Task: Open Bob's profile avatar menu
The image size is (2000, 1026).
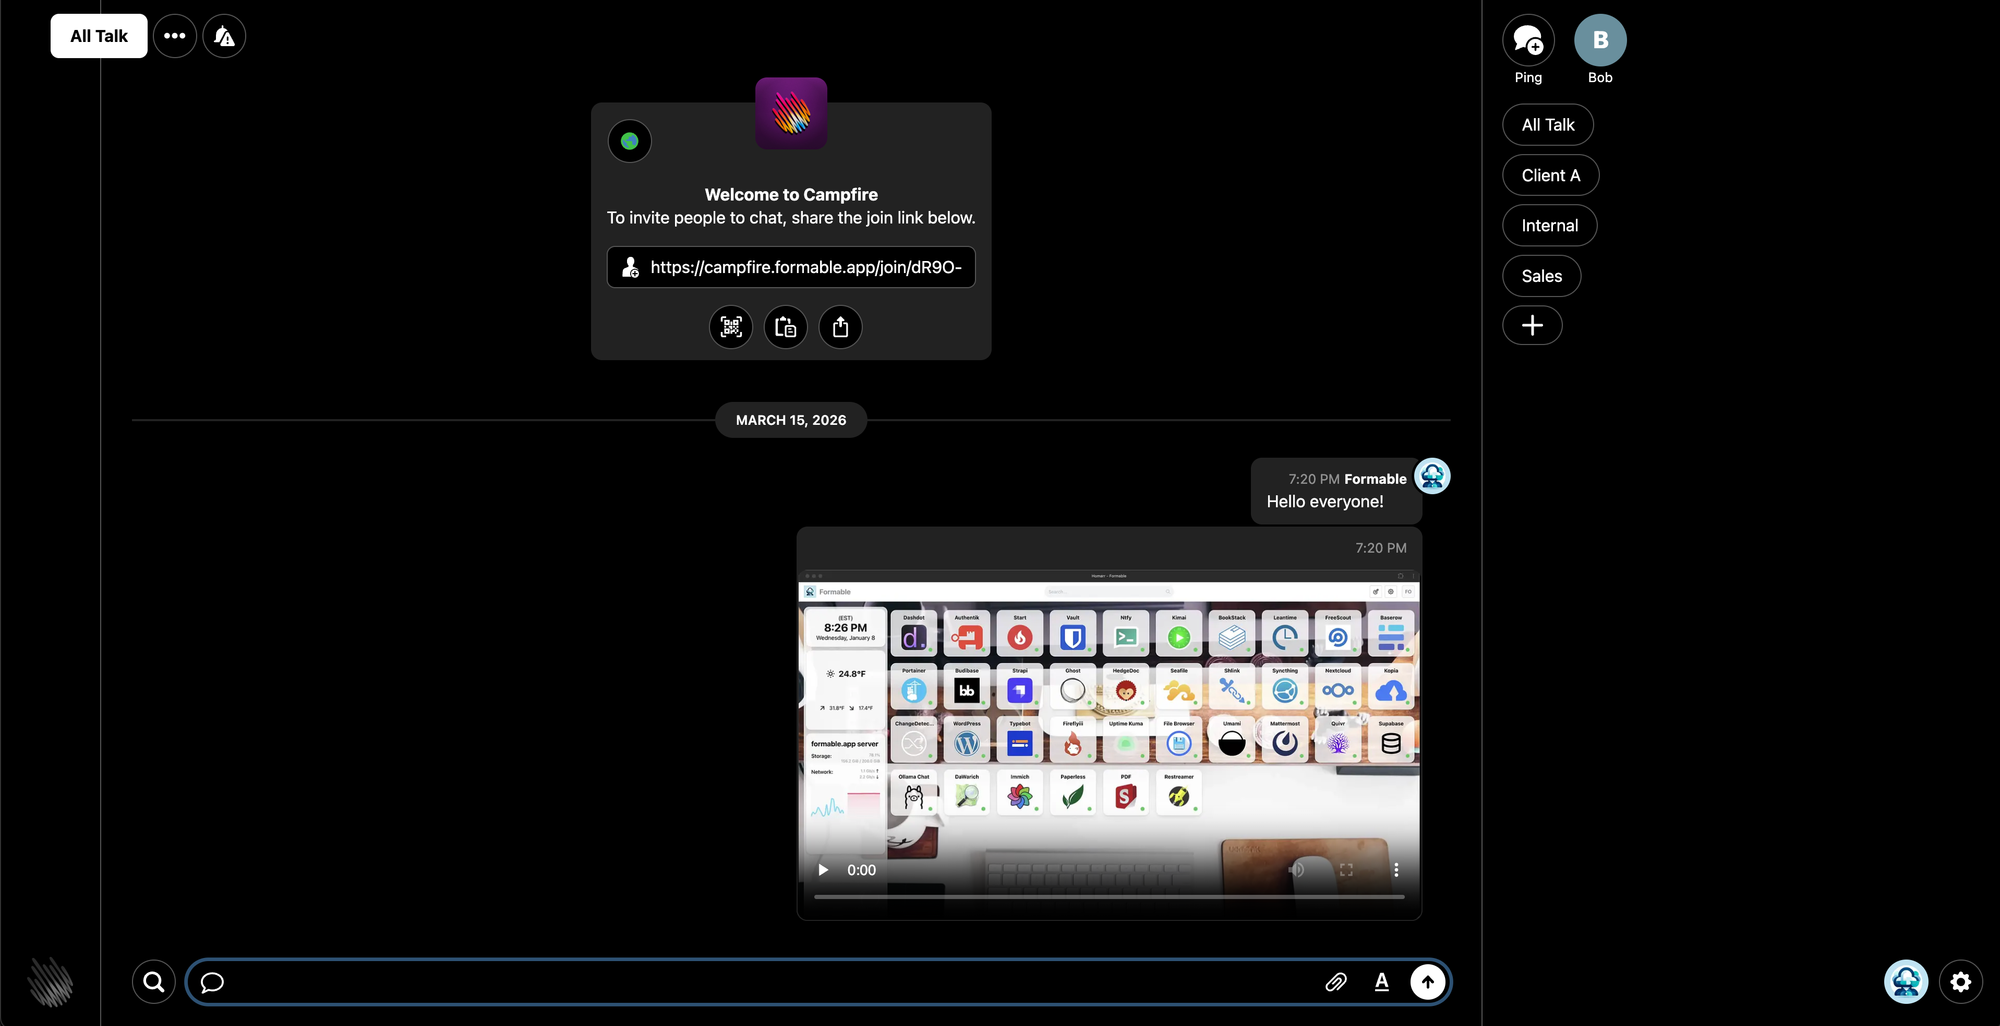Action: coord(1599,40)
